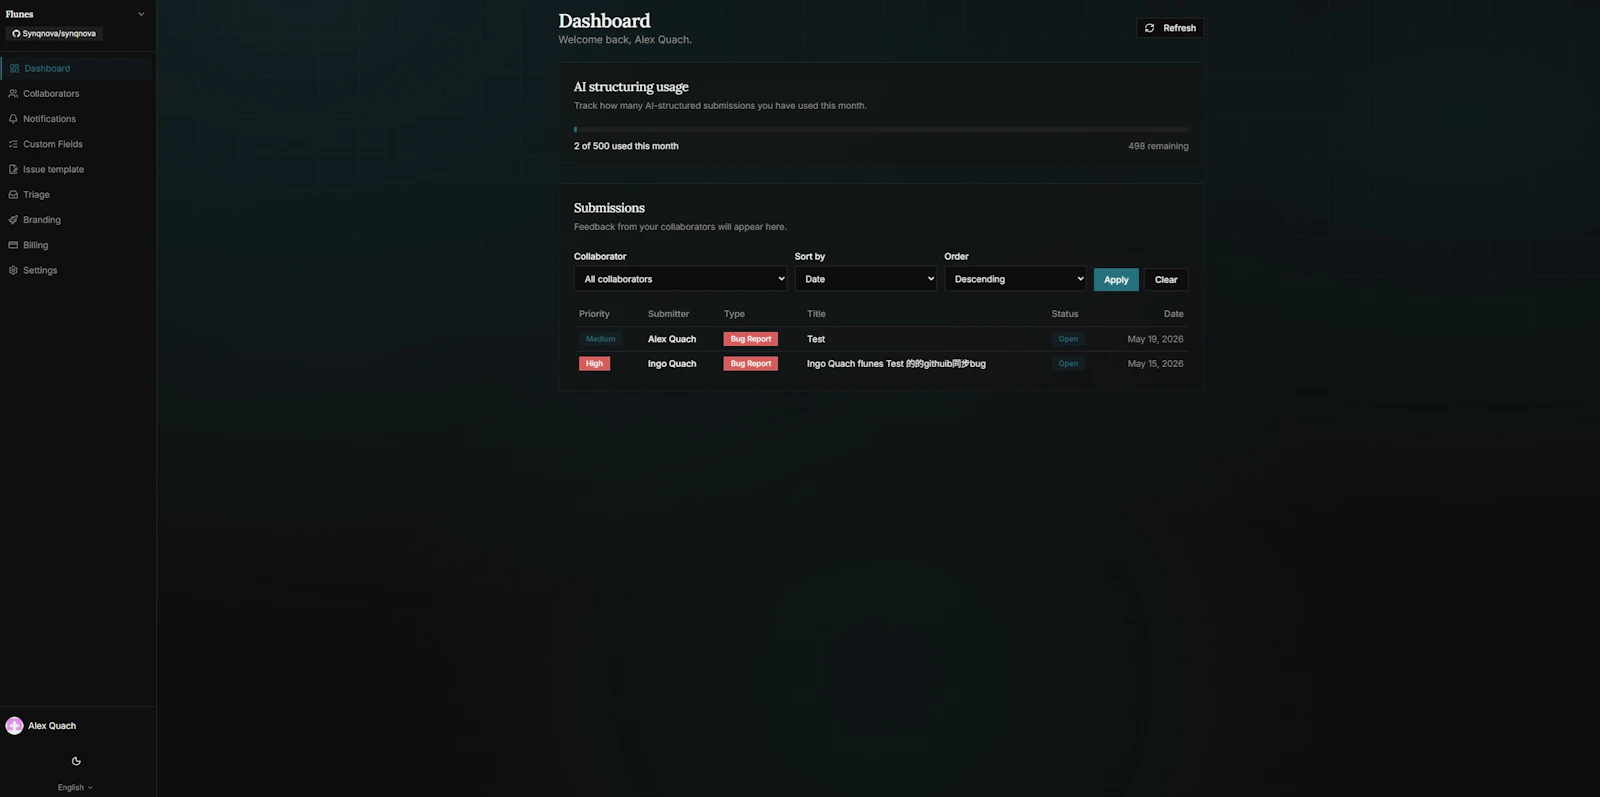
Task: Toggle dark mode with the moon icon
Action: coord(76,761)
